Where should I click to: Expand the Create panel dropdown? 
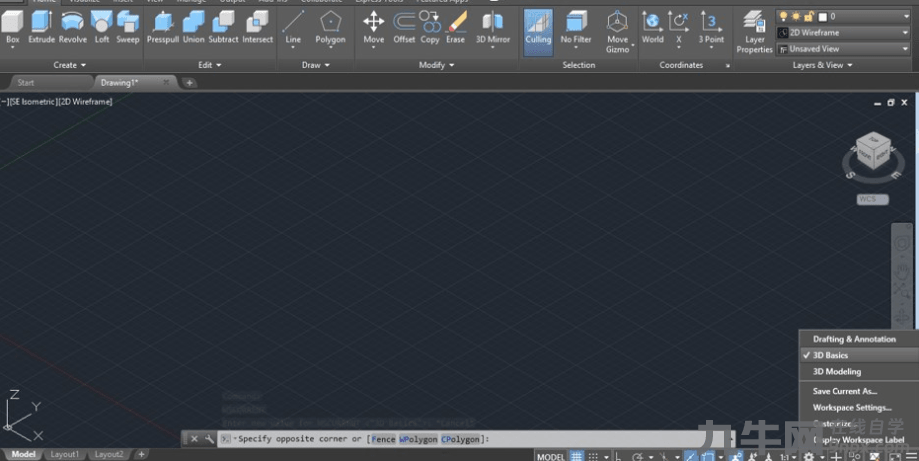click(70, 65)
